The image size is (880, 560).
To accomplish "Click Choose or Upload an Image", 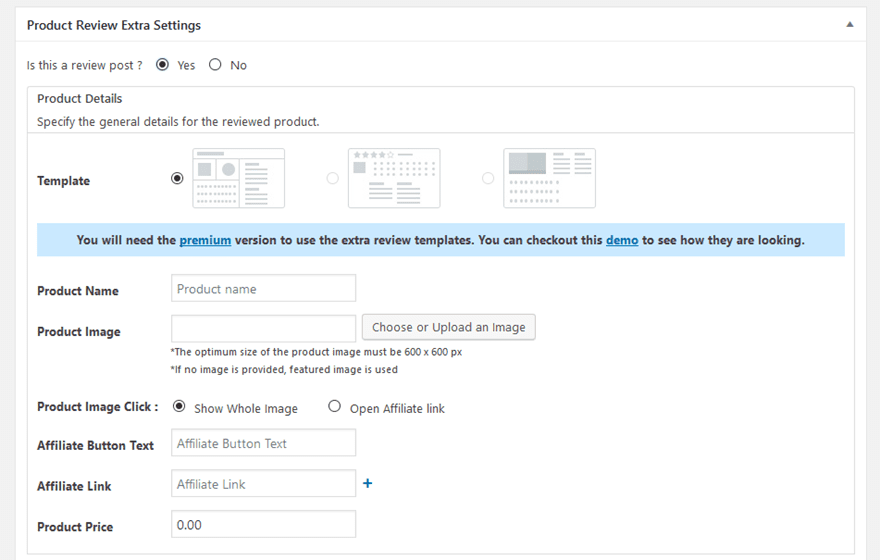I will coord(448,327).
